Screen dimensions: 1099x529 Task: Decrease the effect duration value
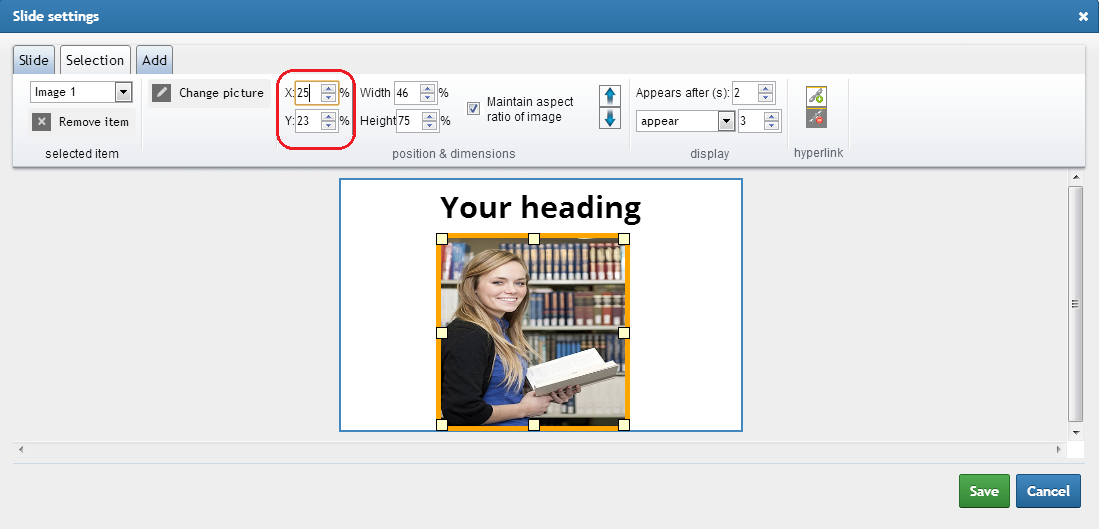(772, 127)
